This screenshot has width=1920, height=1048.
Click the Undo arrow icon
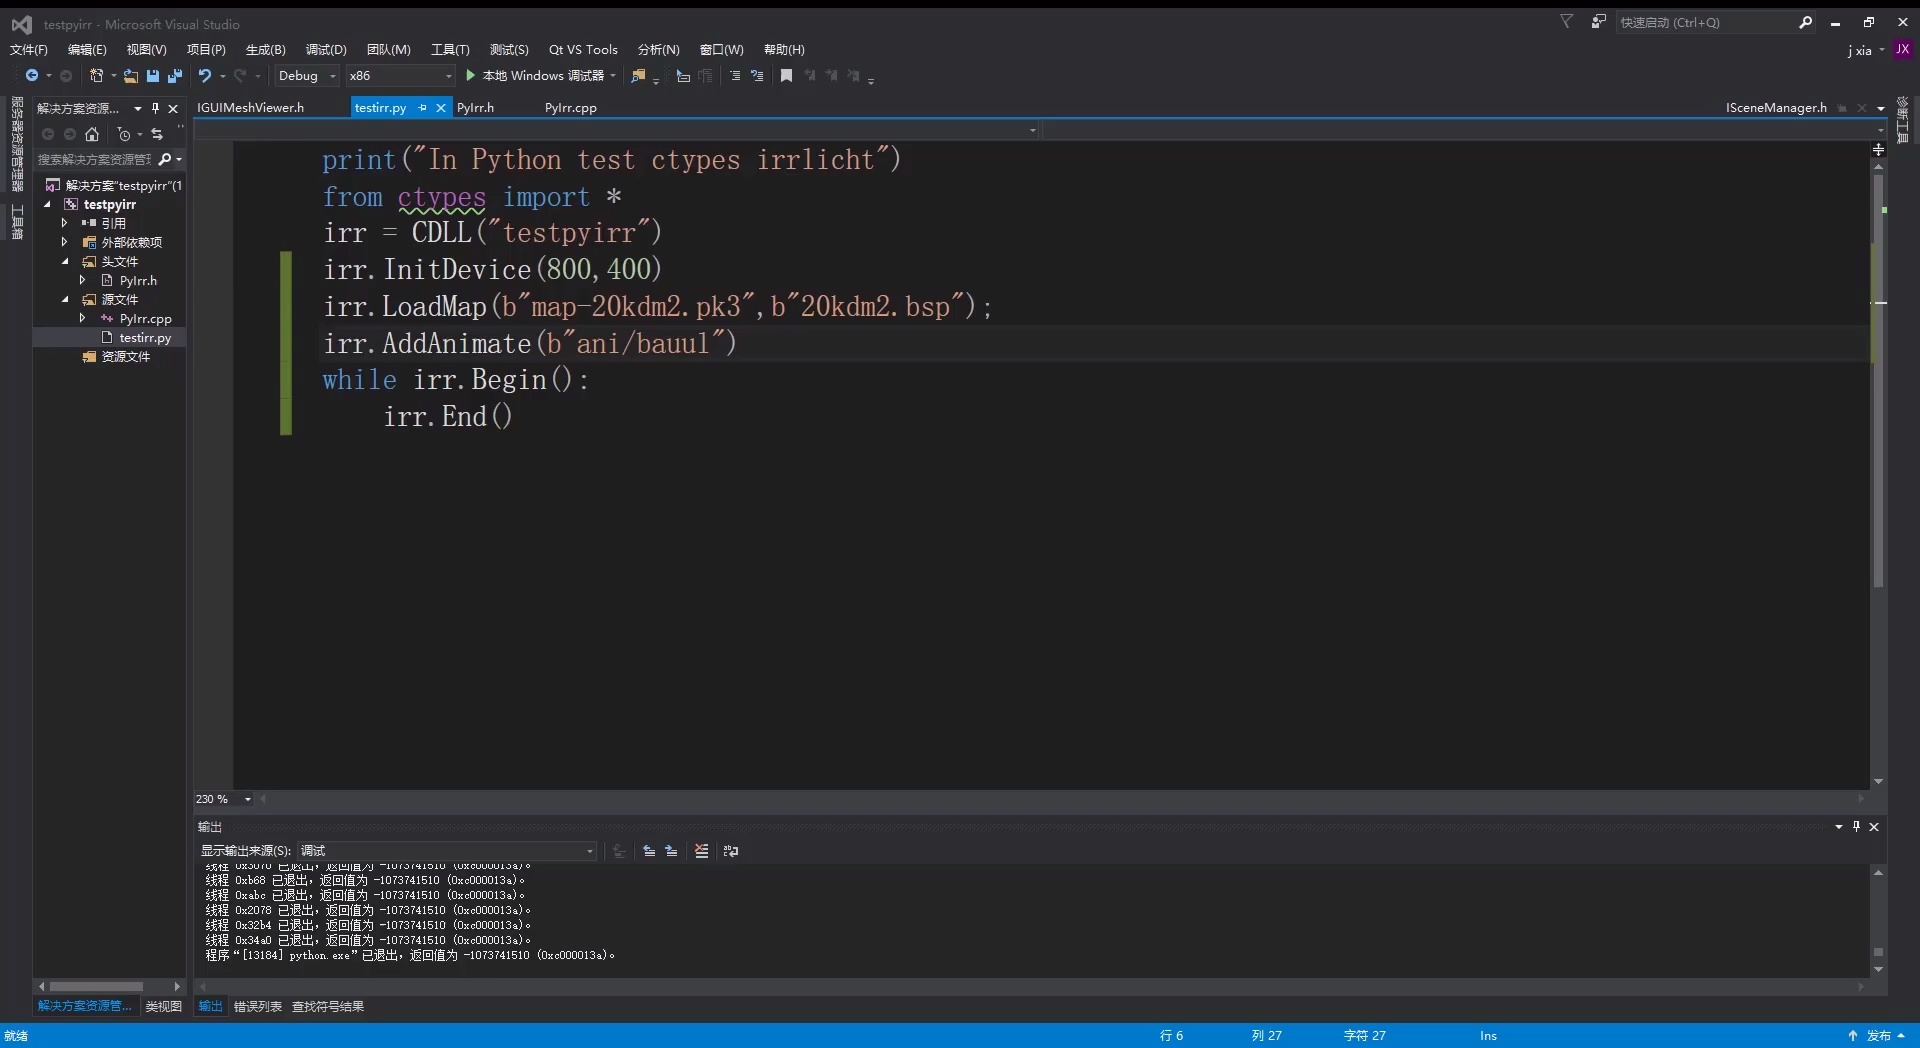click(204, 76)
